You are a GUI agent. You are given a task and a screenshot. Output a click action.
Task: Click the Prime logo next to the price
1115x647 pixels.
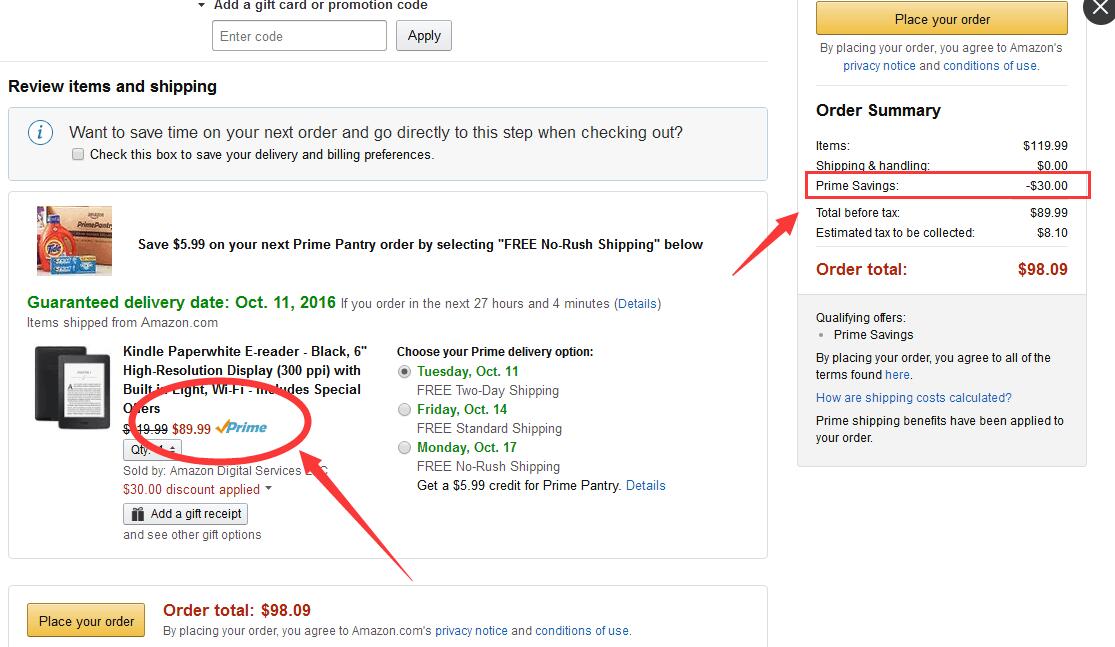tap(241, 428)
